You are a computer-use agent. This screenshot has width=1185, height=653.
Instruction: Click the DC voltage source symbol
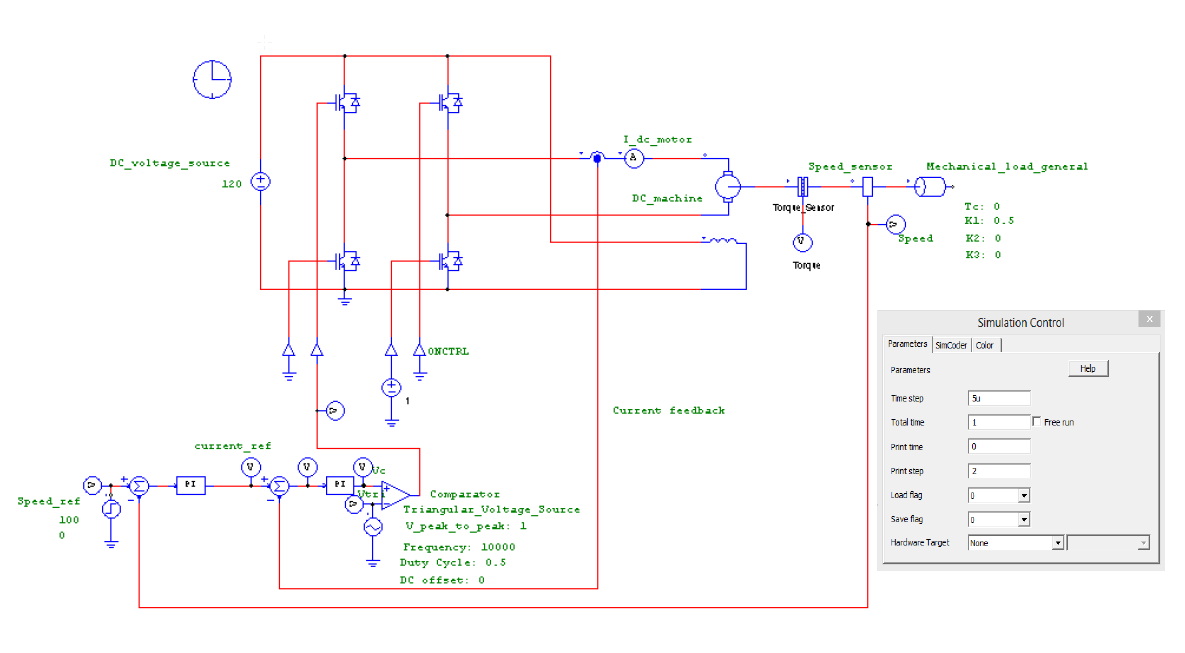261,181
